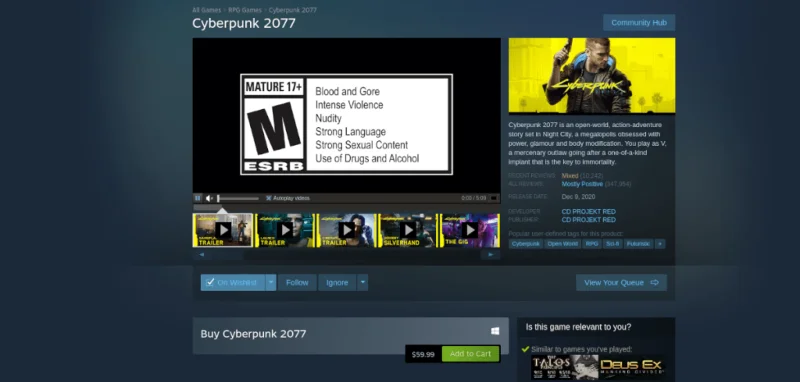Select the Sci-fi tag

coord(613,244)
